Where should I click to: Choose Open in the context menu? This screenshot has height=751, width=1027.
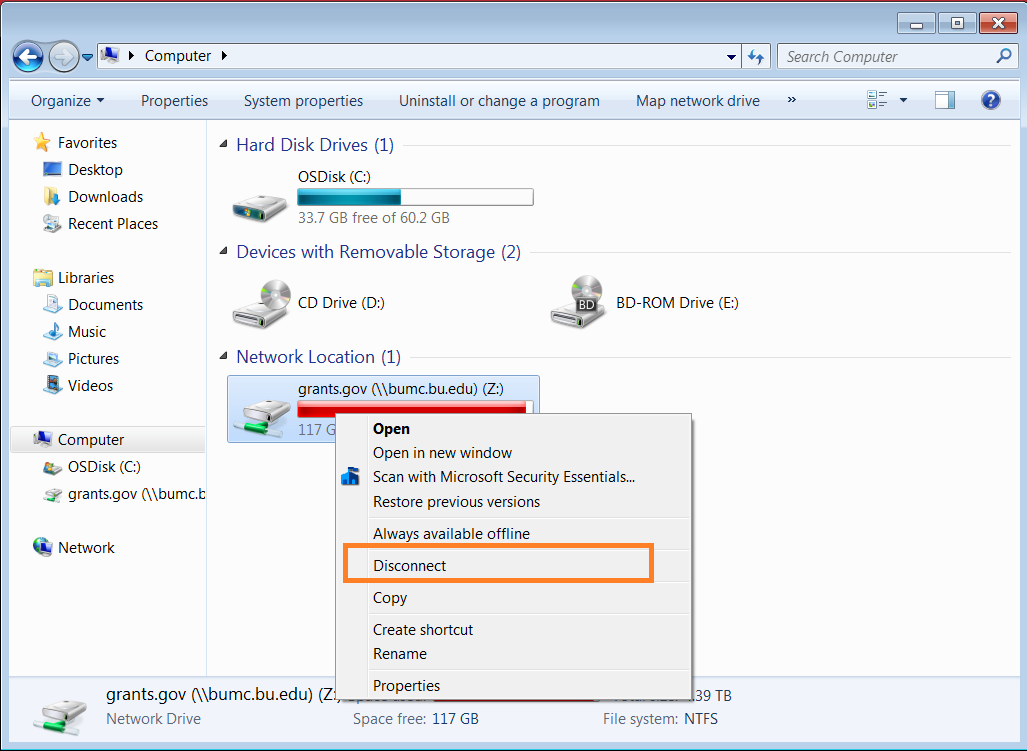point(391,429)
